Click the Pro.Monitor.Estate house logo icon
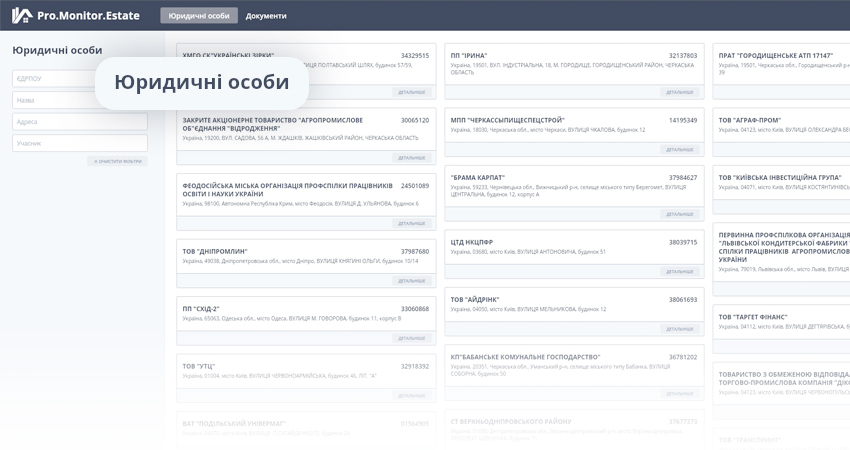850x450 pixels. point(21,15)
